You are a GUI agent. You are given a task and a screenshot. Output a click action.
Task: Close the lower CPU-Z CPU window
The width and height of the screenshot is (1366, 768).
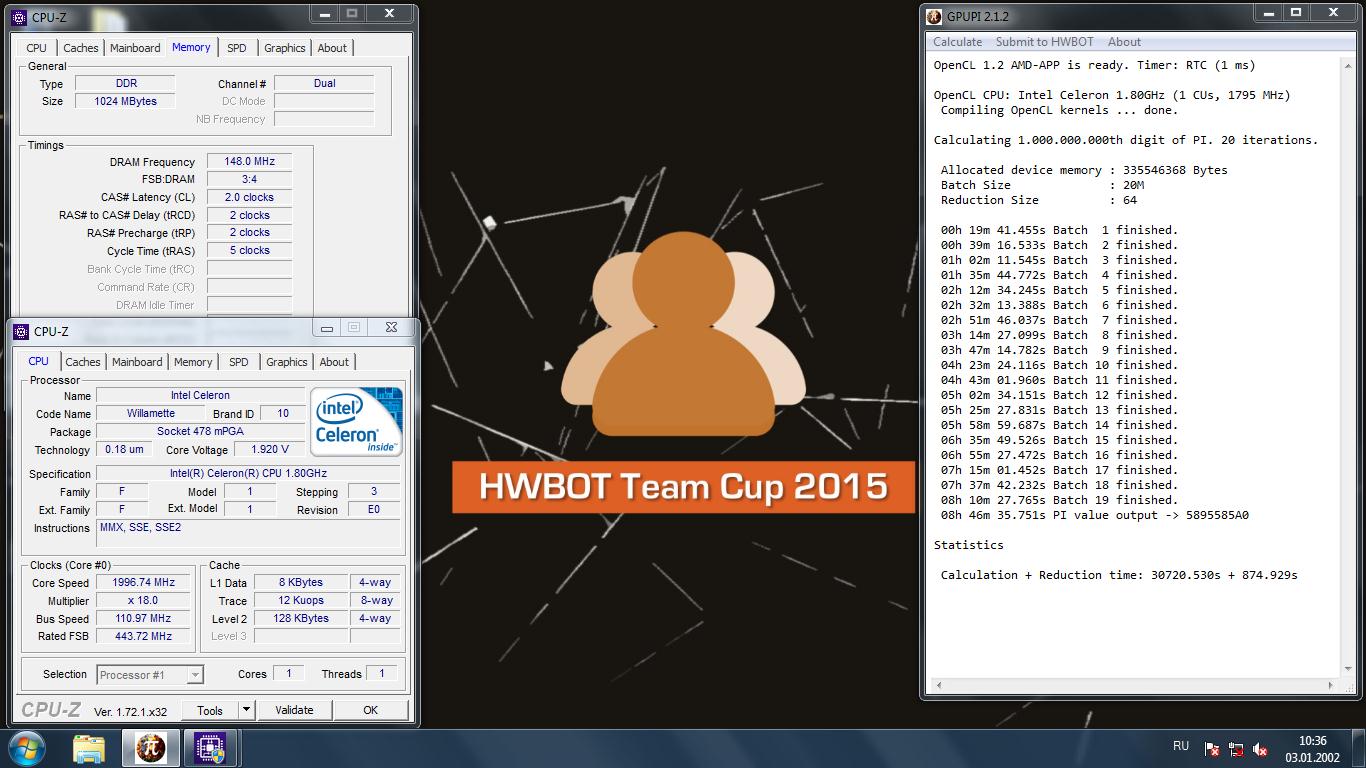click(x=390, y=328)
